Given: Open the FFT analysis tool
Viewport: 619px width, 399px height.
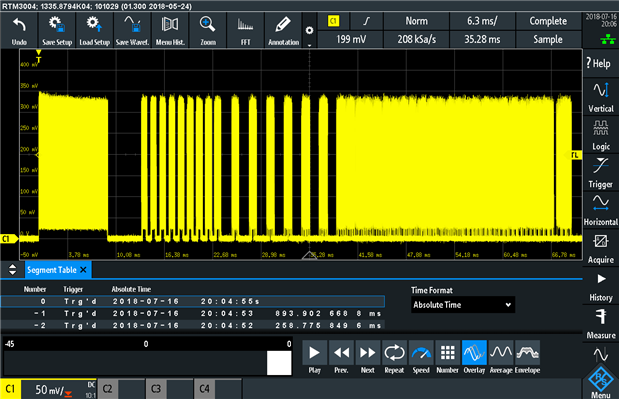Looking at the screenshot, I should (x=246, y=30).
